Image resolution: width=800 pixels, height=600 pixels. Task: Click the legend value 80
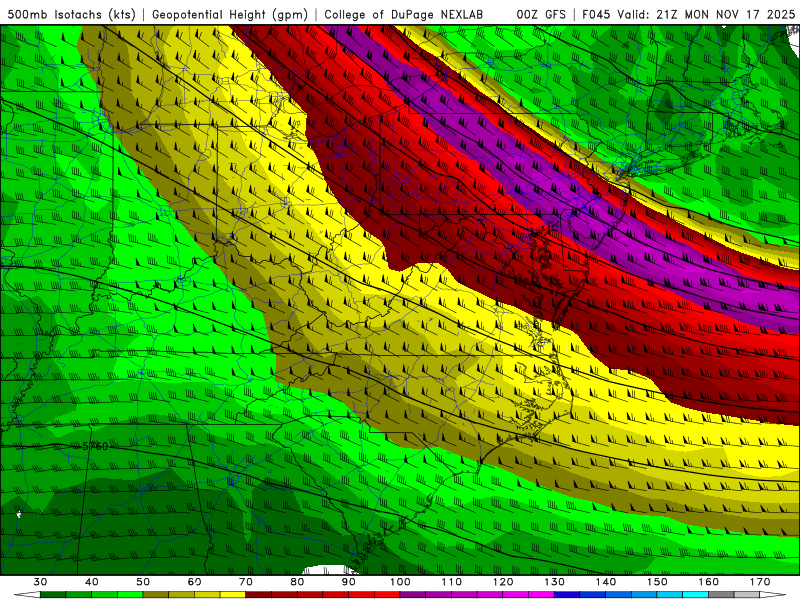pyautogui.click(x=297, y=582)
